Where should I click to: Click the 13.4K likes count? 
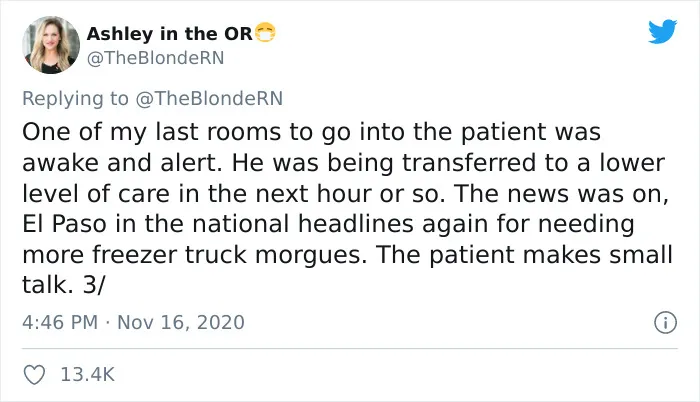pos(88,375)
